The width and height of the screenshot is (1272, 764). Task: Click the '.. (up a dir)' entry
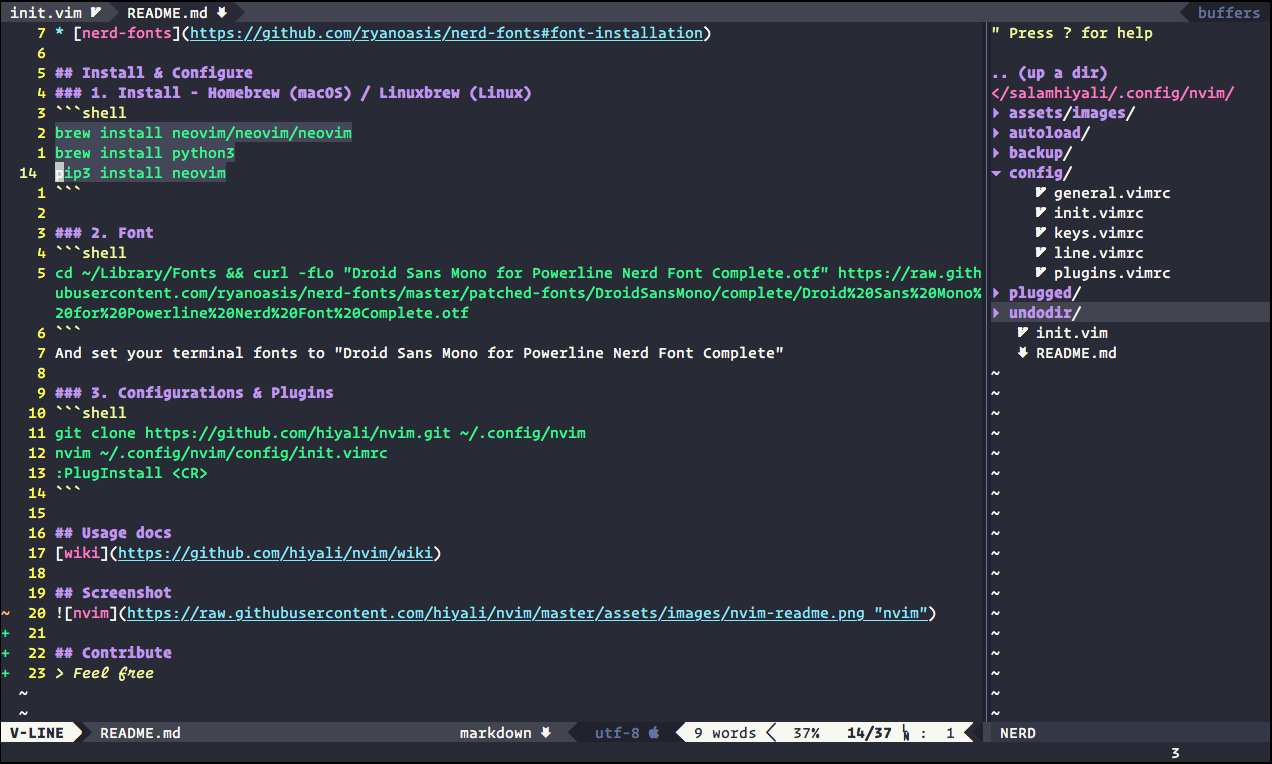coord(1050,73)
